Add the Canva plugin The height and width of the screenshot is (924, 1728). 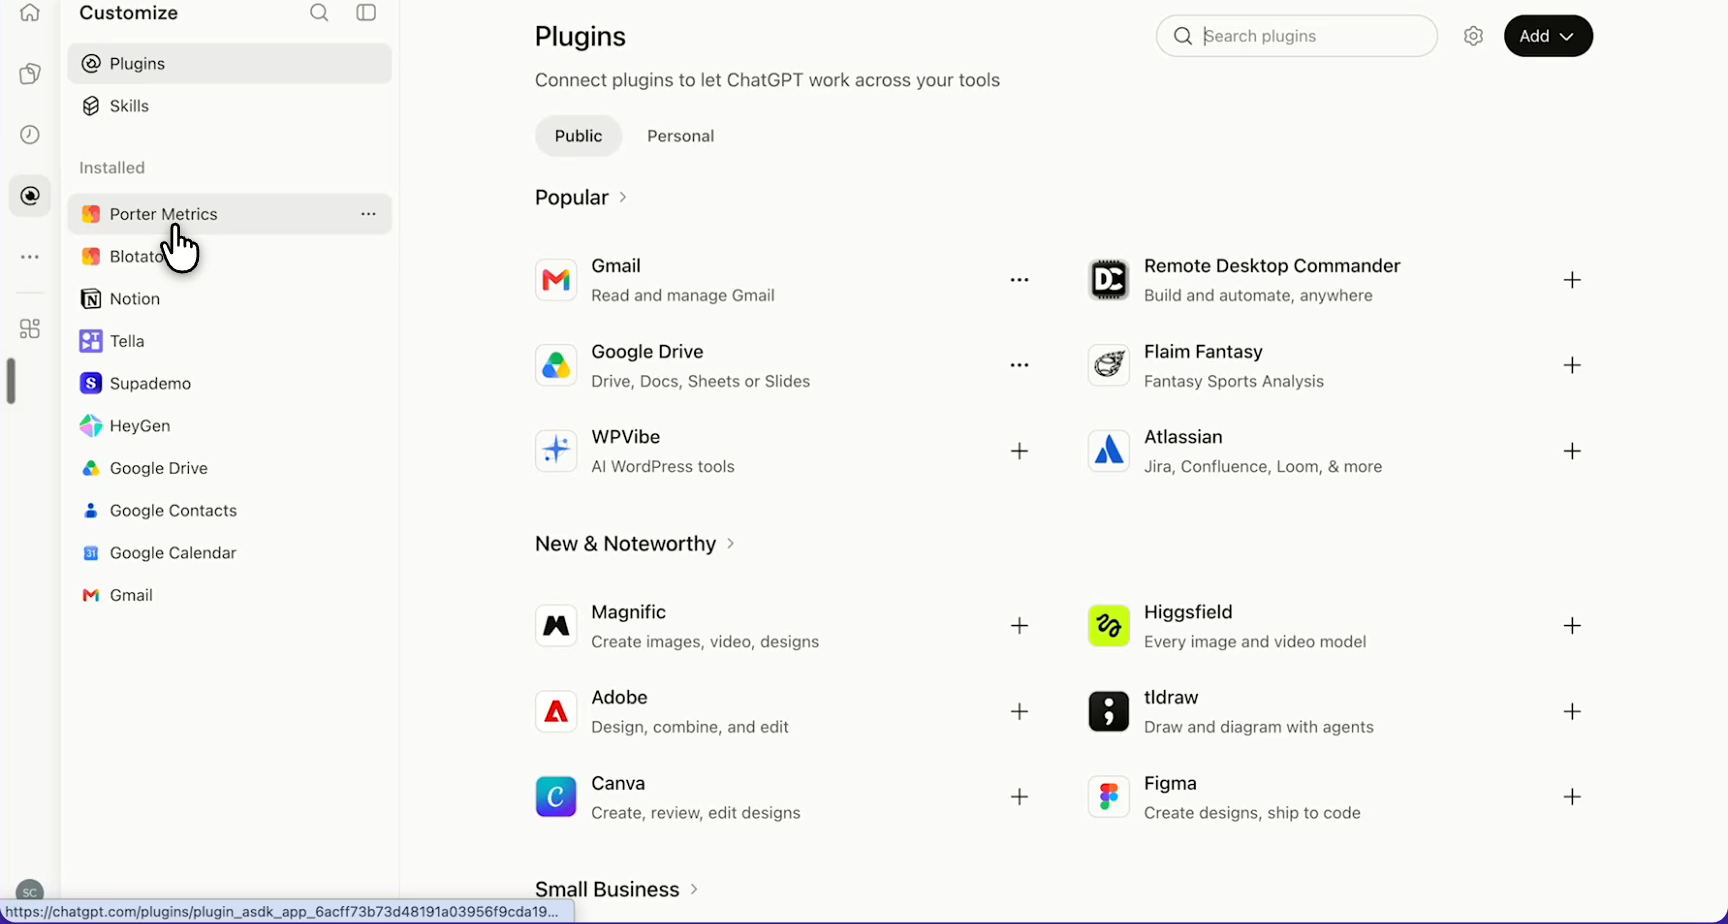[1019, 797]
